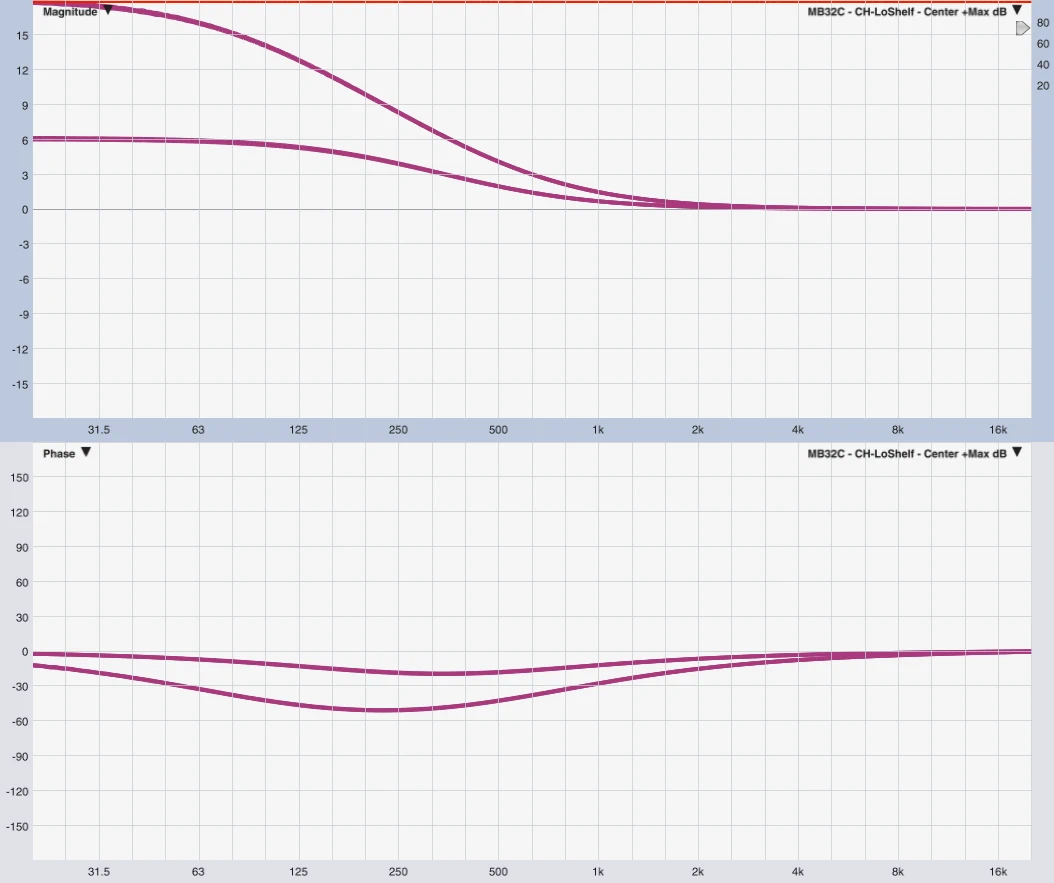The width and height of the screenshot is (1054, 883).
Task: Expand trace selector arrow in Phase plot
Action: tap(1017, 453)
